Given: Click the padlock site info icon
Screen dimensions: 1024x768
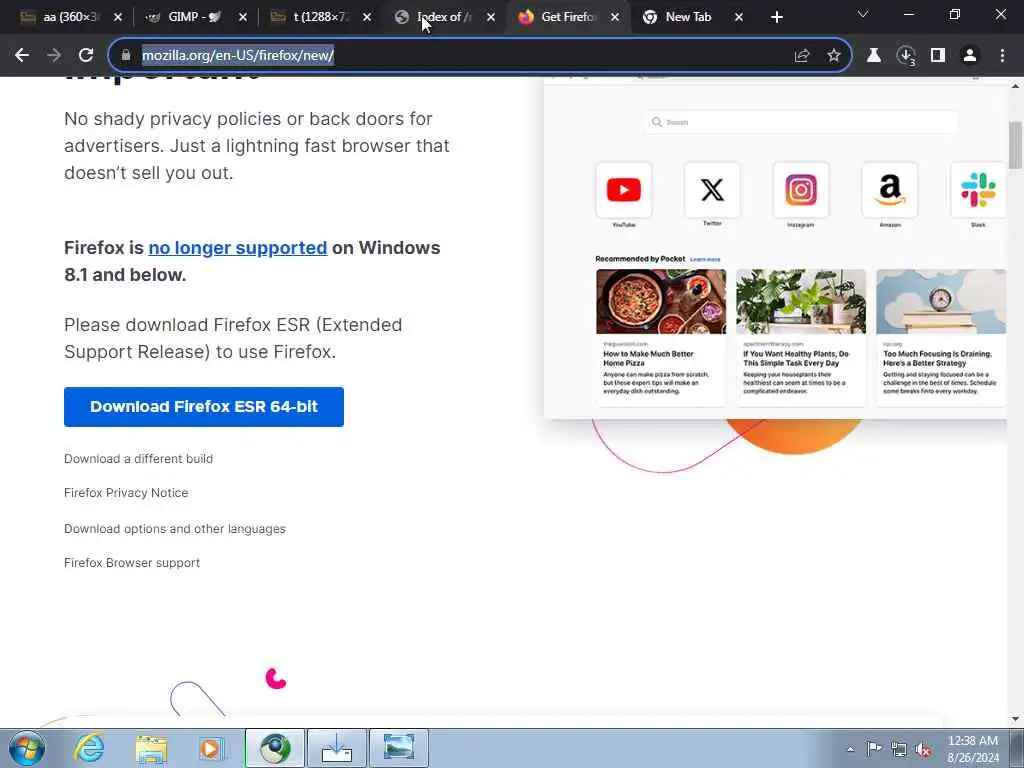Looking at the screenshot, I should pyautogui.click(x=126, y=56).
